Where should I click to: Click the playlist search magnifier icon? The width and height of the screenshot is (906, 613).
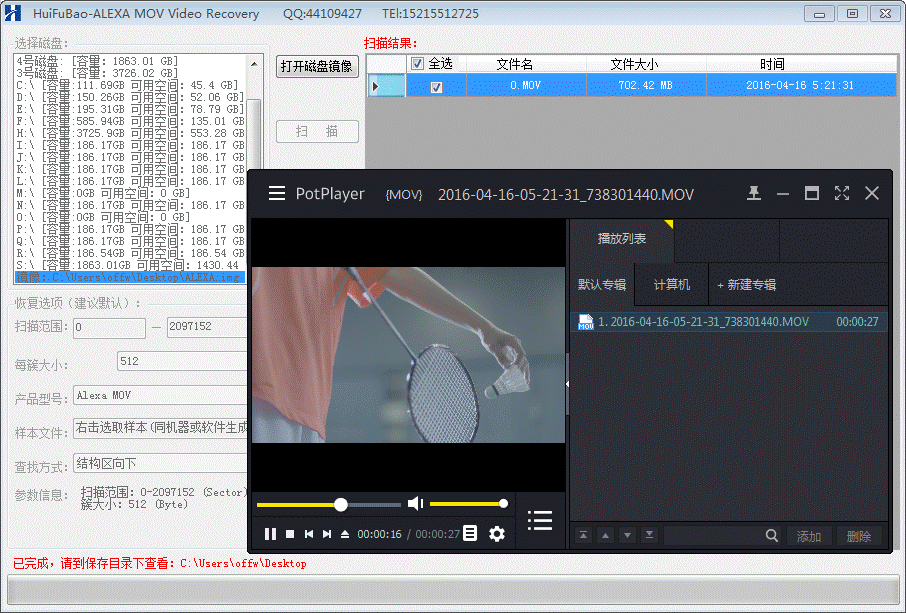(x=771, y=536)
